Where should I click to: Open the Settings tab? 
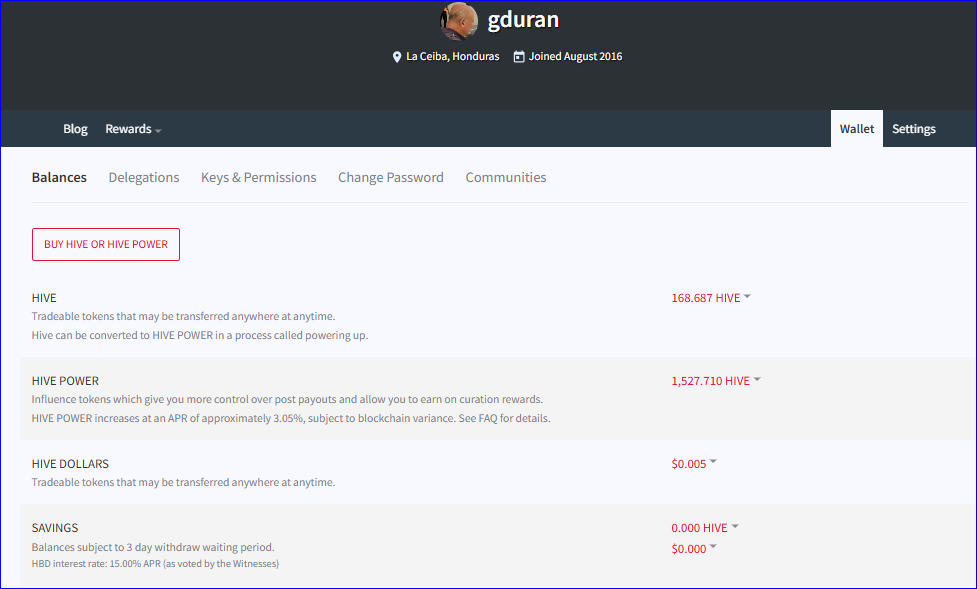click(x=913, y=129)
